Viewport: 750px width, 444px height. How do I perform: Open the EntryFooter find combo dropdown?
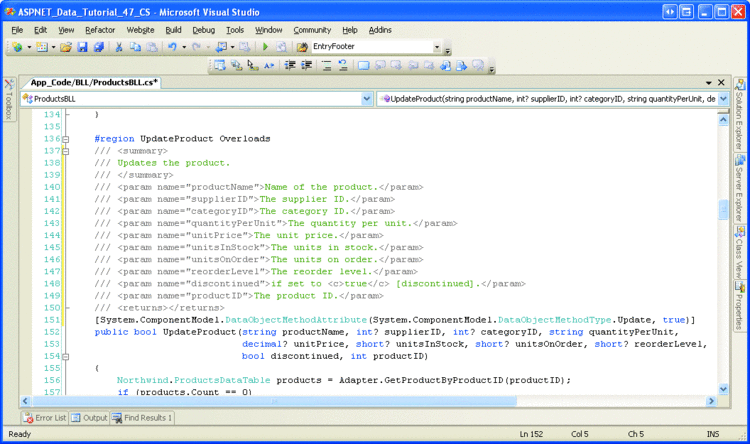(x=437, y=47)
